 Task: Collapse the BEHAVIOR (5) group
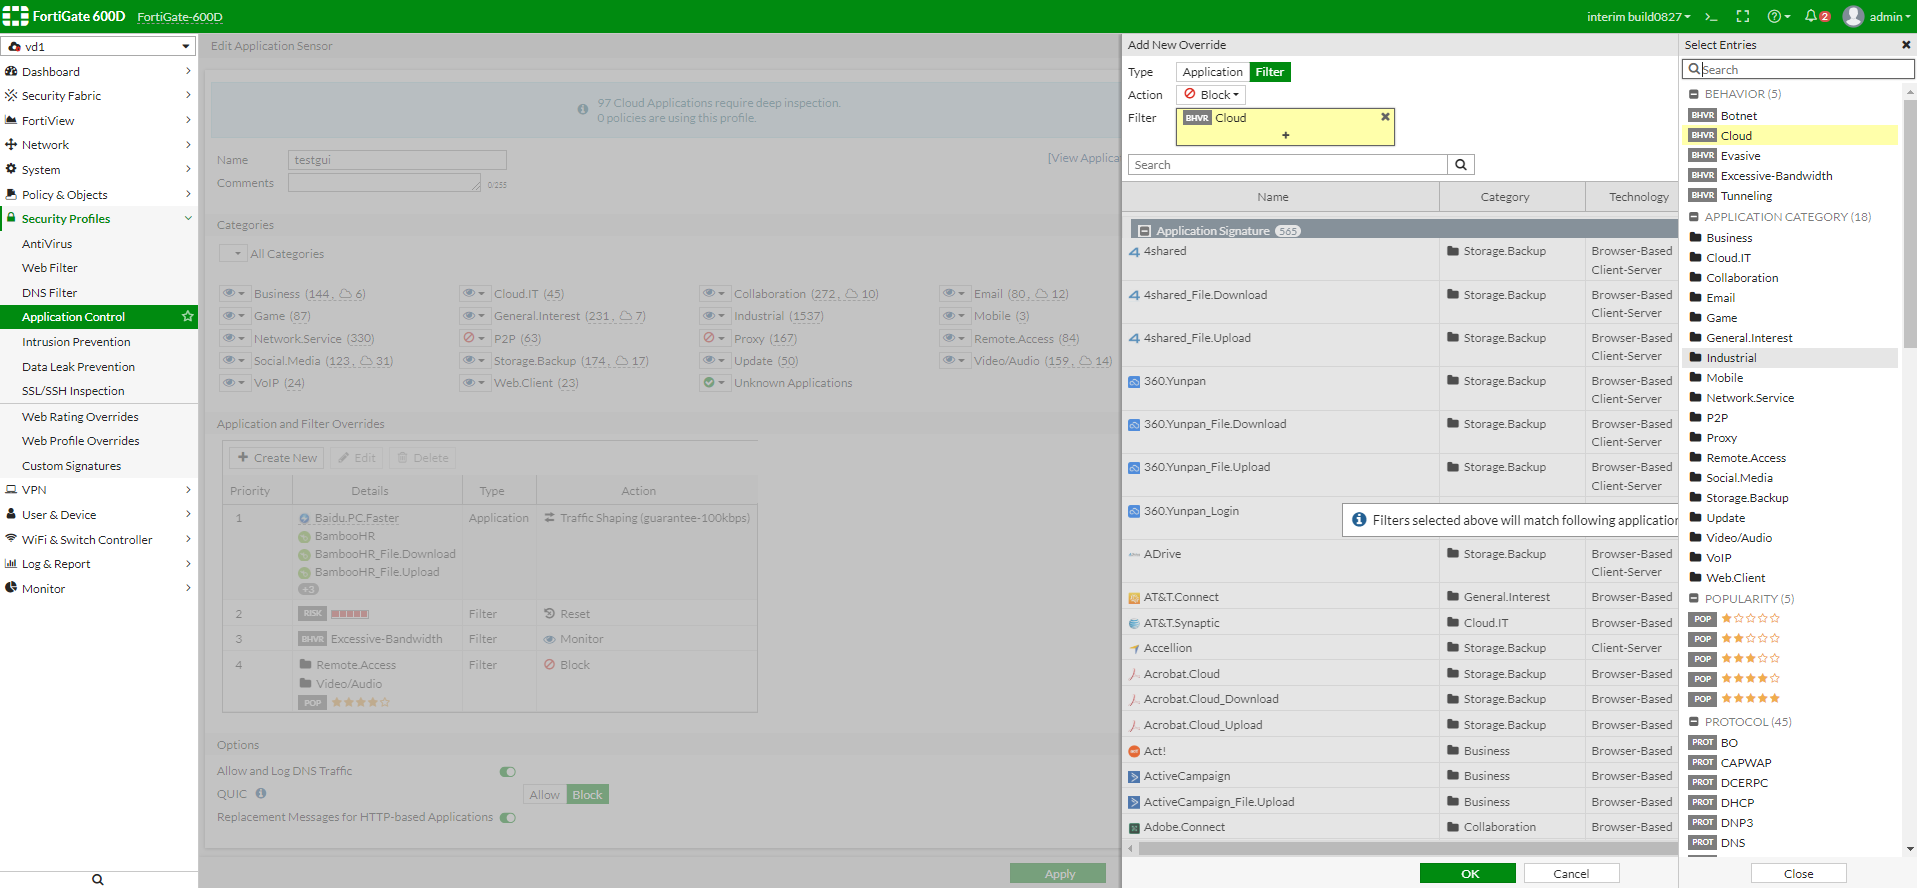point(1694,94)
